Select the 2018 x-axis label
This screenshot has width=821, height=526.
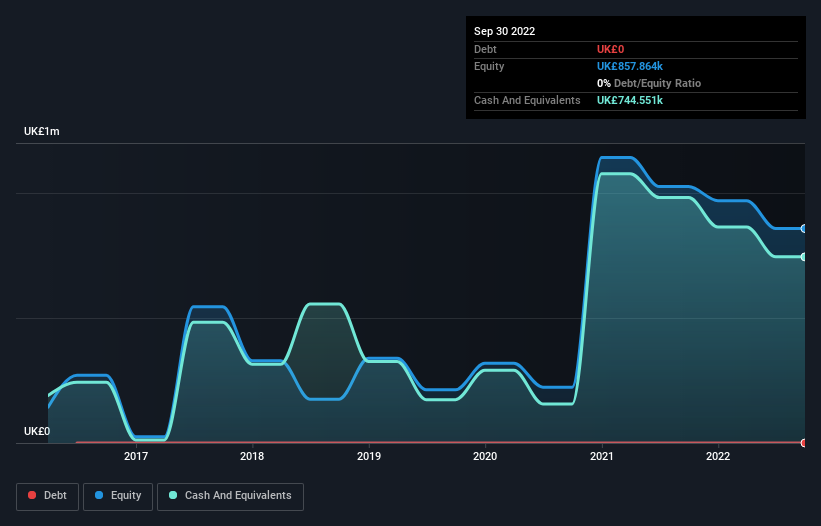[252, 456]
